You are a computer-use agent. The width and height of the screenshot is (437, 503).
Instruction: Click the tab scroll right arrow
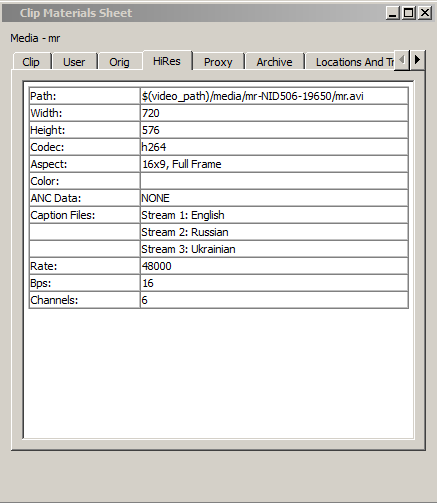click(417, 60)
